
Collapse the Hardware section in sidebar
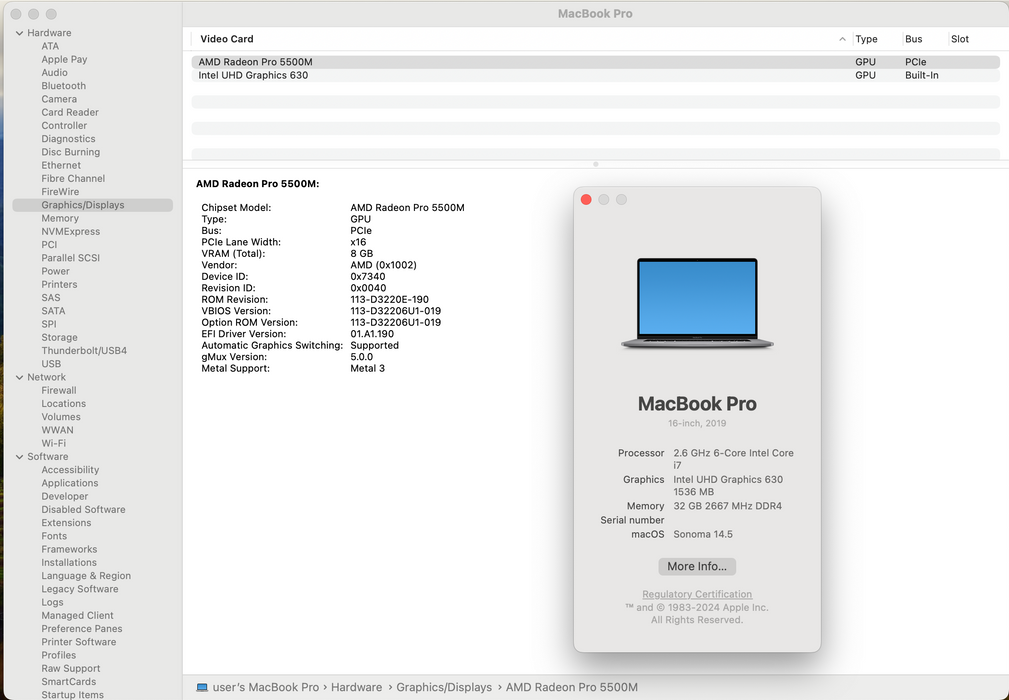tap(19, 33)
